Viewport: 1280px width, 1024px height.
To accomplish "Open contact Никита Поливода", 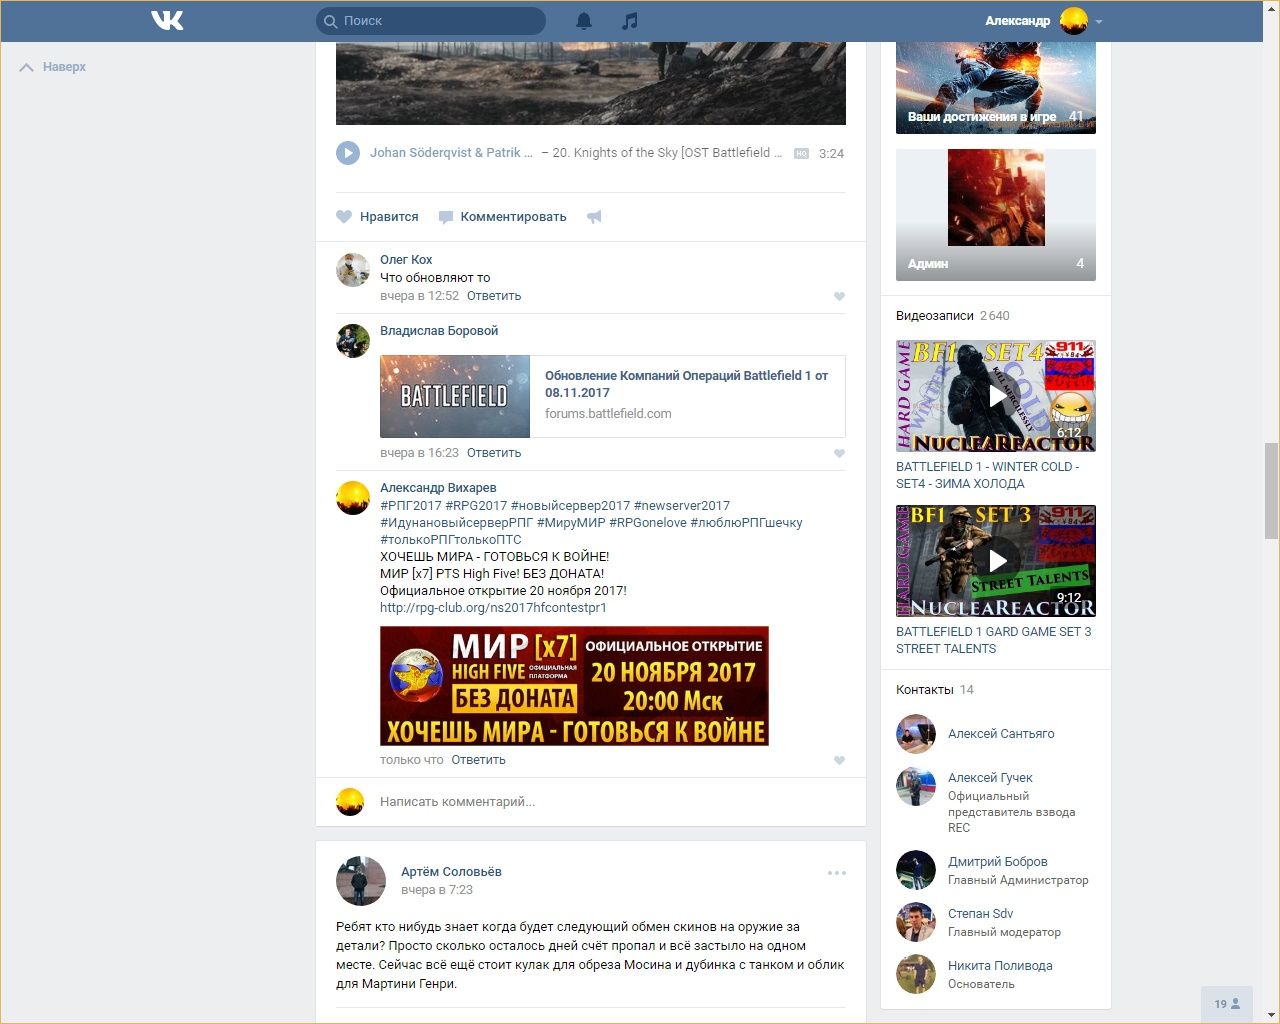I will pyautogui.click(x=1000, y=966).
